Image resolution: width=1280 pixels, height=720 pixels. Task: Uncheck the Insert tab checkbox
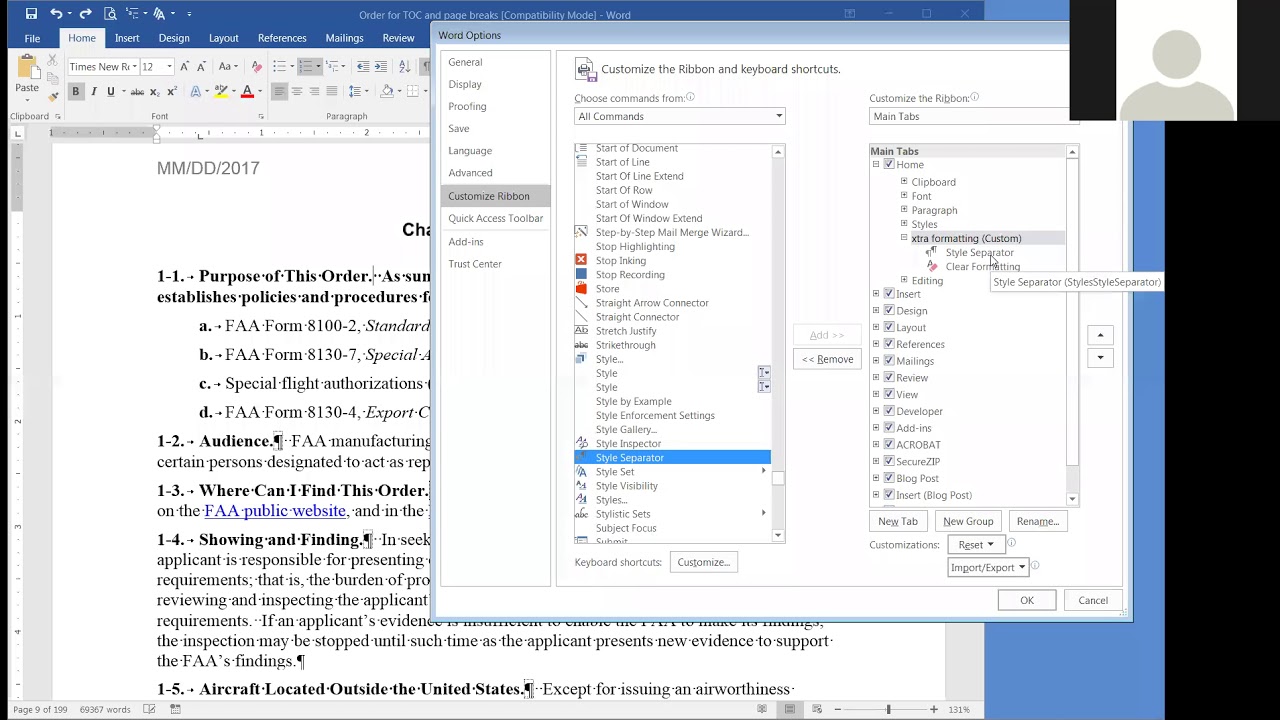pos(889,294)
